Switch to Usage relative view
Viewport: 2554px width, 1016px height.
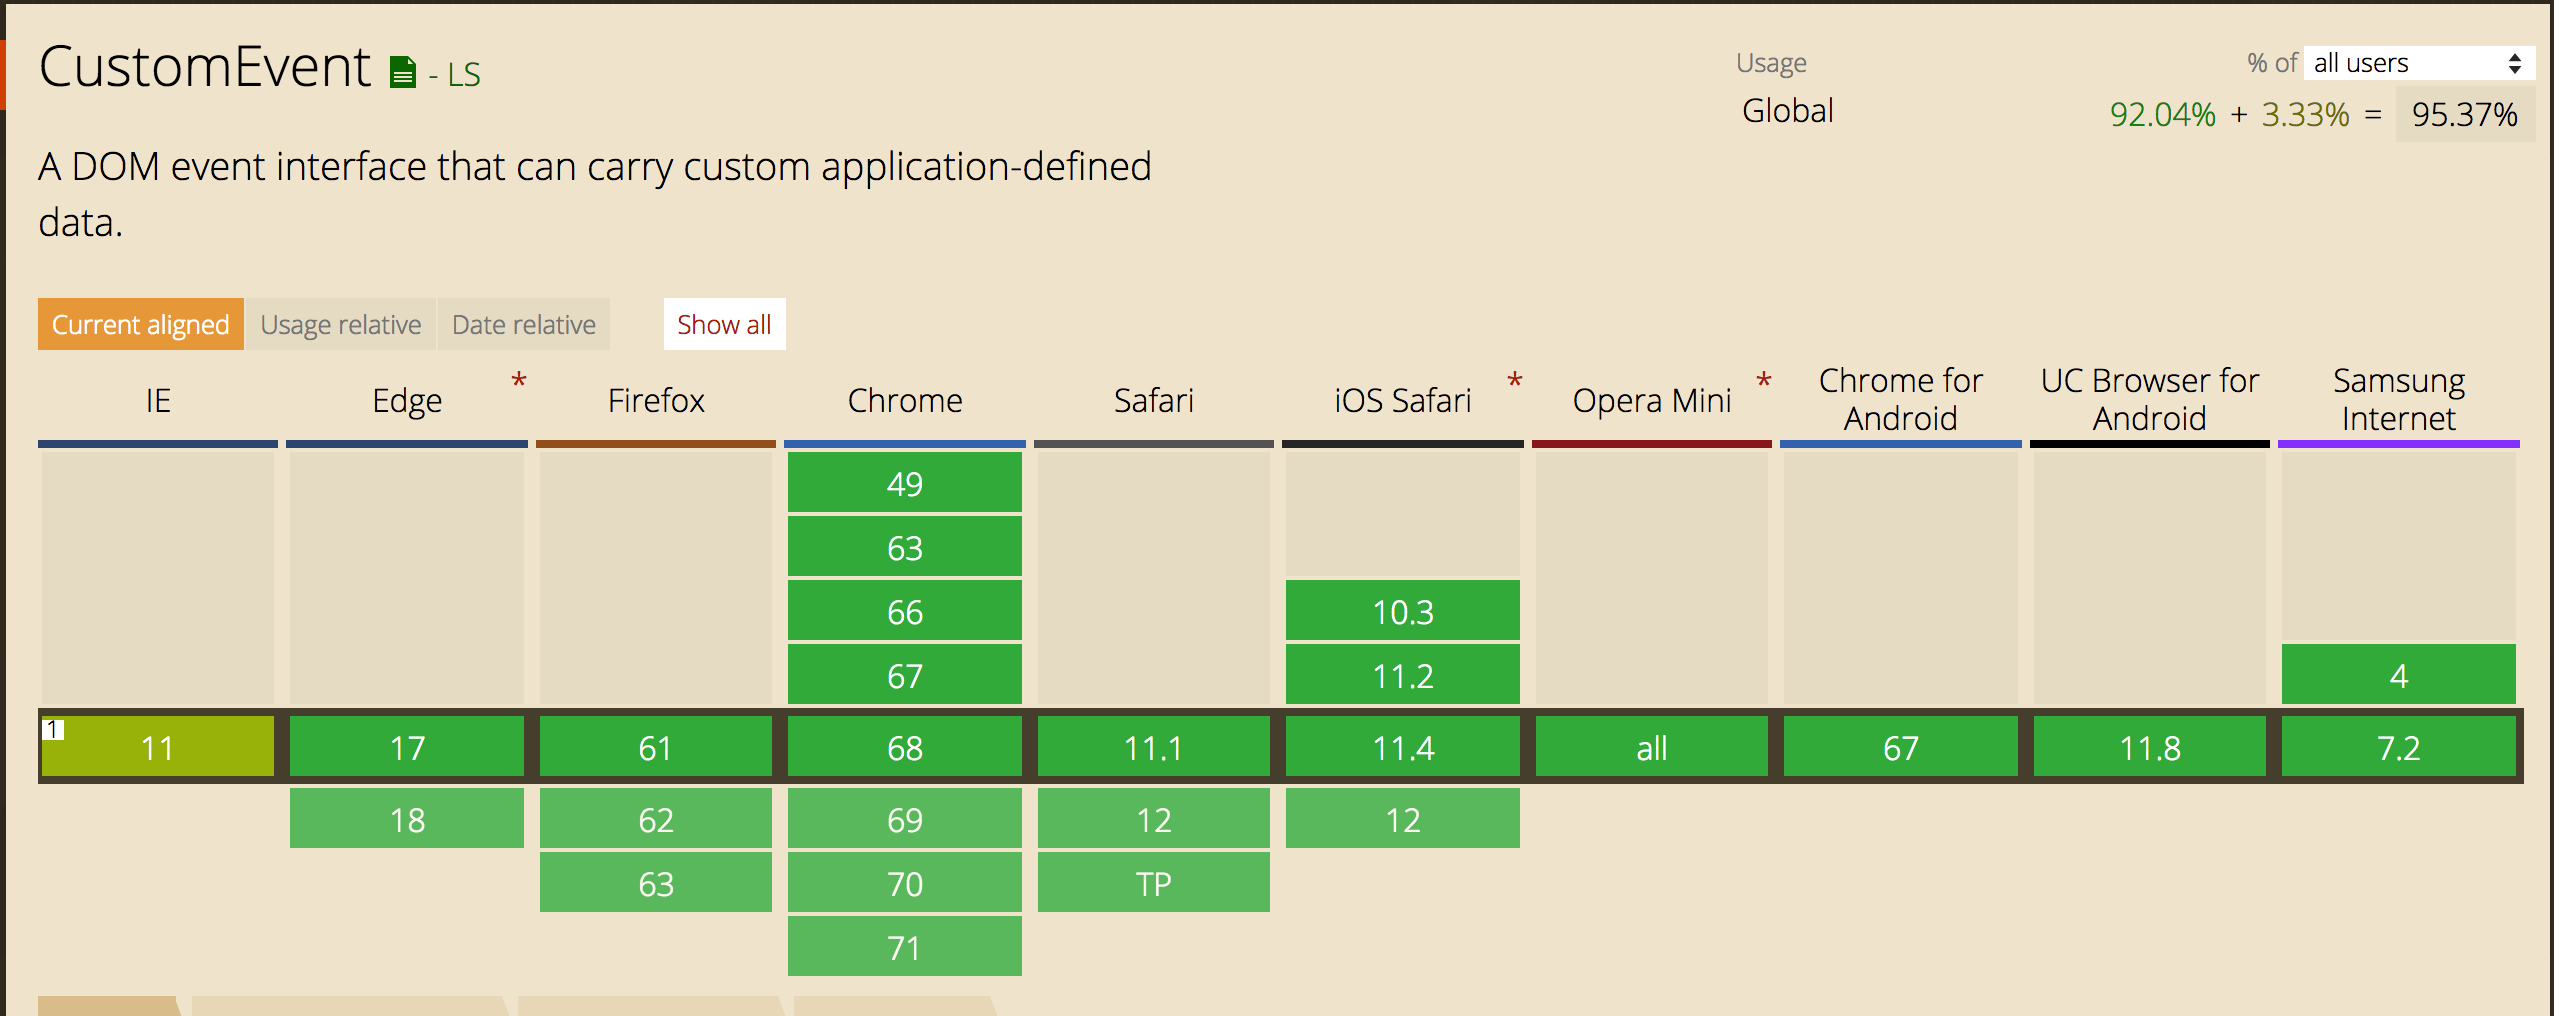click(x=341, y=324)
